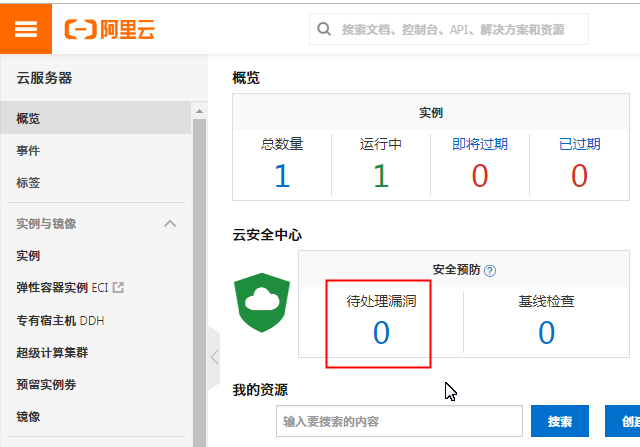
Task: Click the help icon beside 安全预防
Action: tap(490, 270)
